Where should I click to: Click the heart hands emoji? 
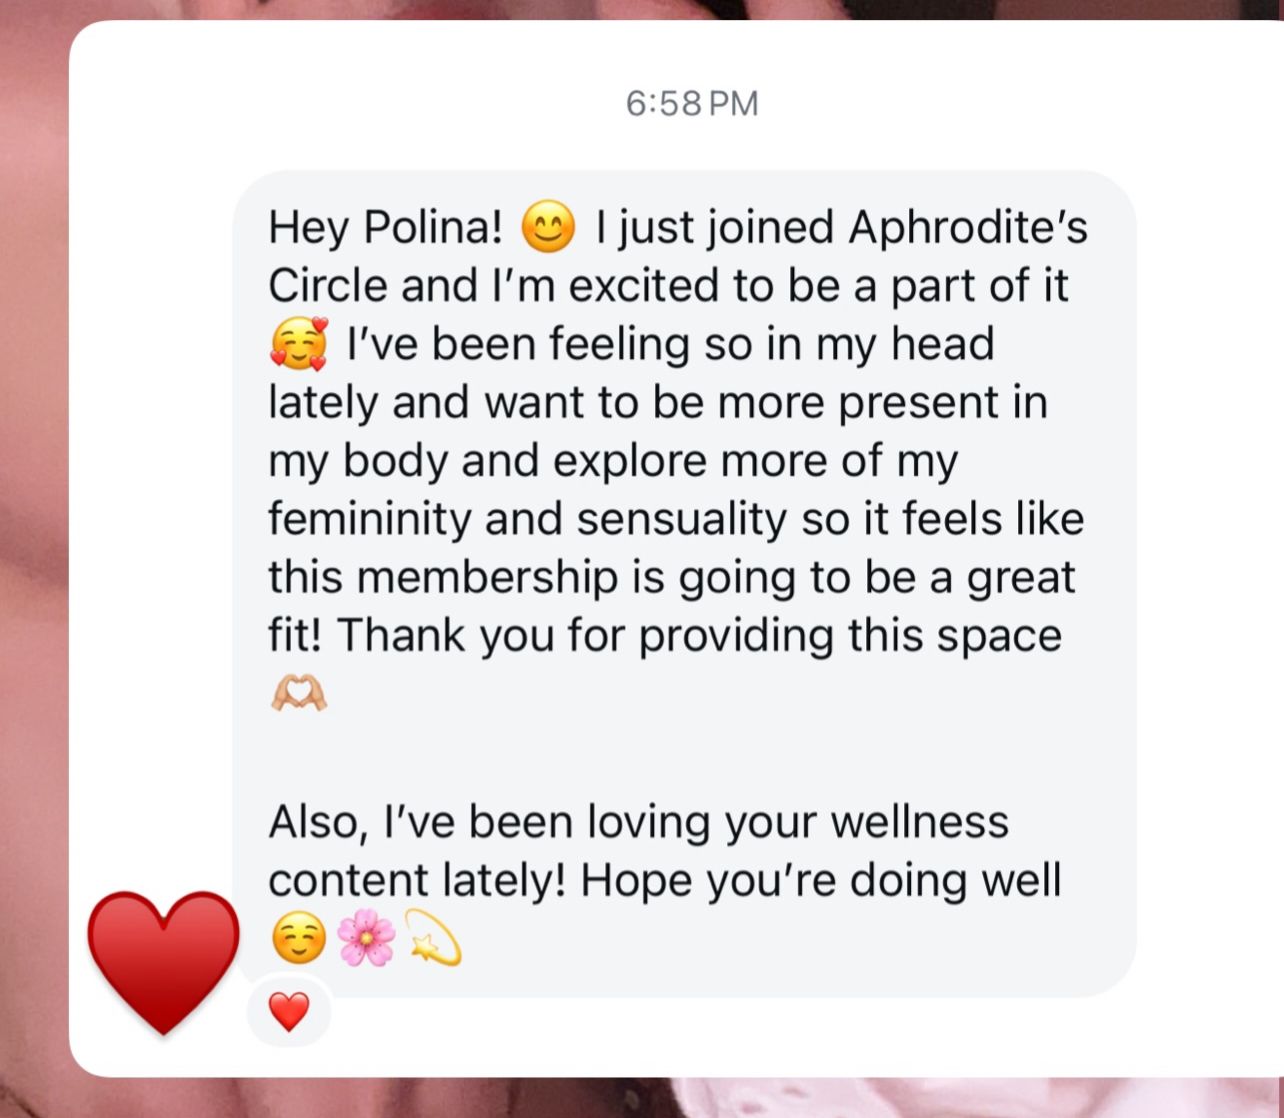coord(298,693)
